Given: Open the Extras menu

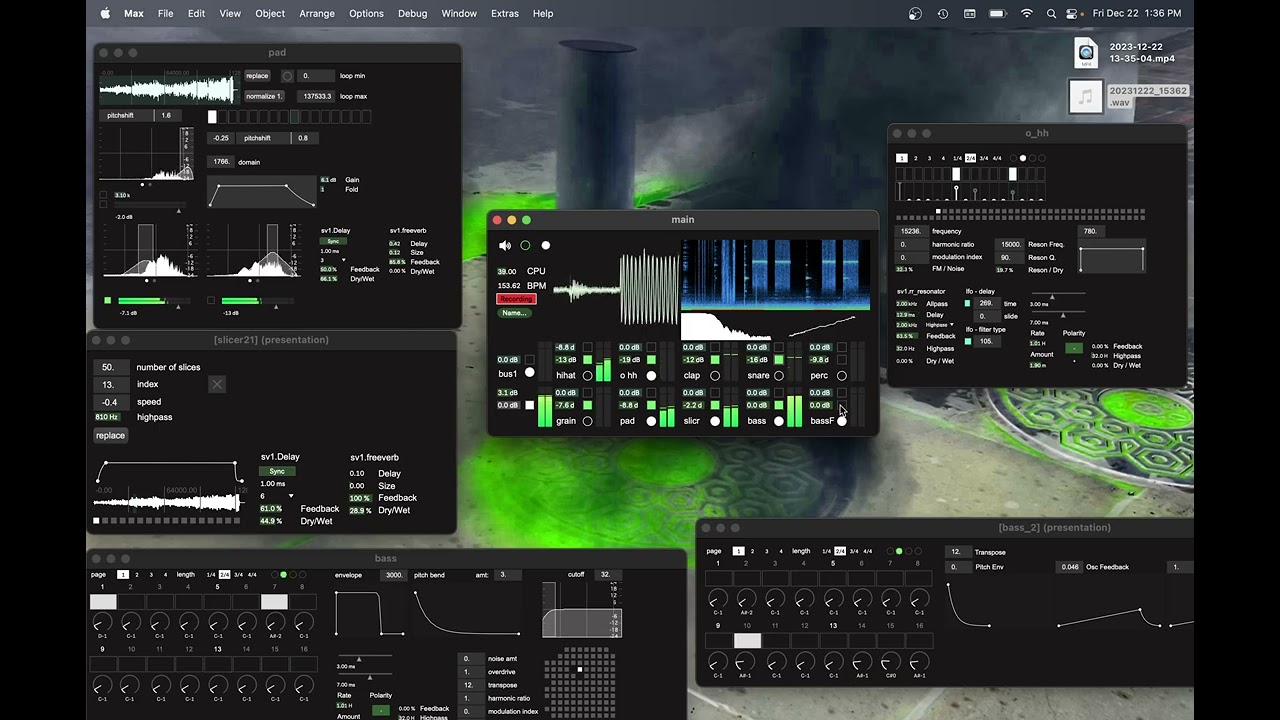Looking at the screenshot, I should (505, 14).
